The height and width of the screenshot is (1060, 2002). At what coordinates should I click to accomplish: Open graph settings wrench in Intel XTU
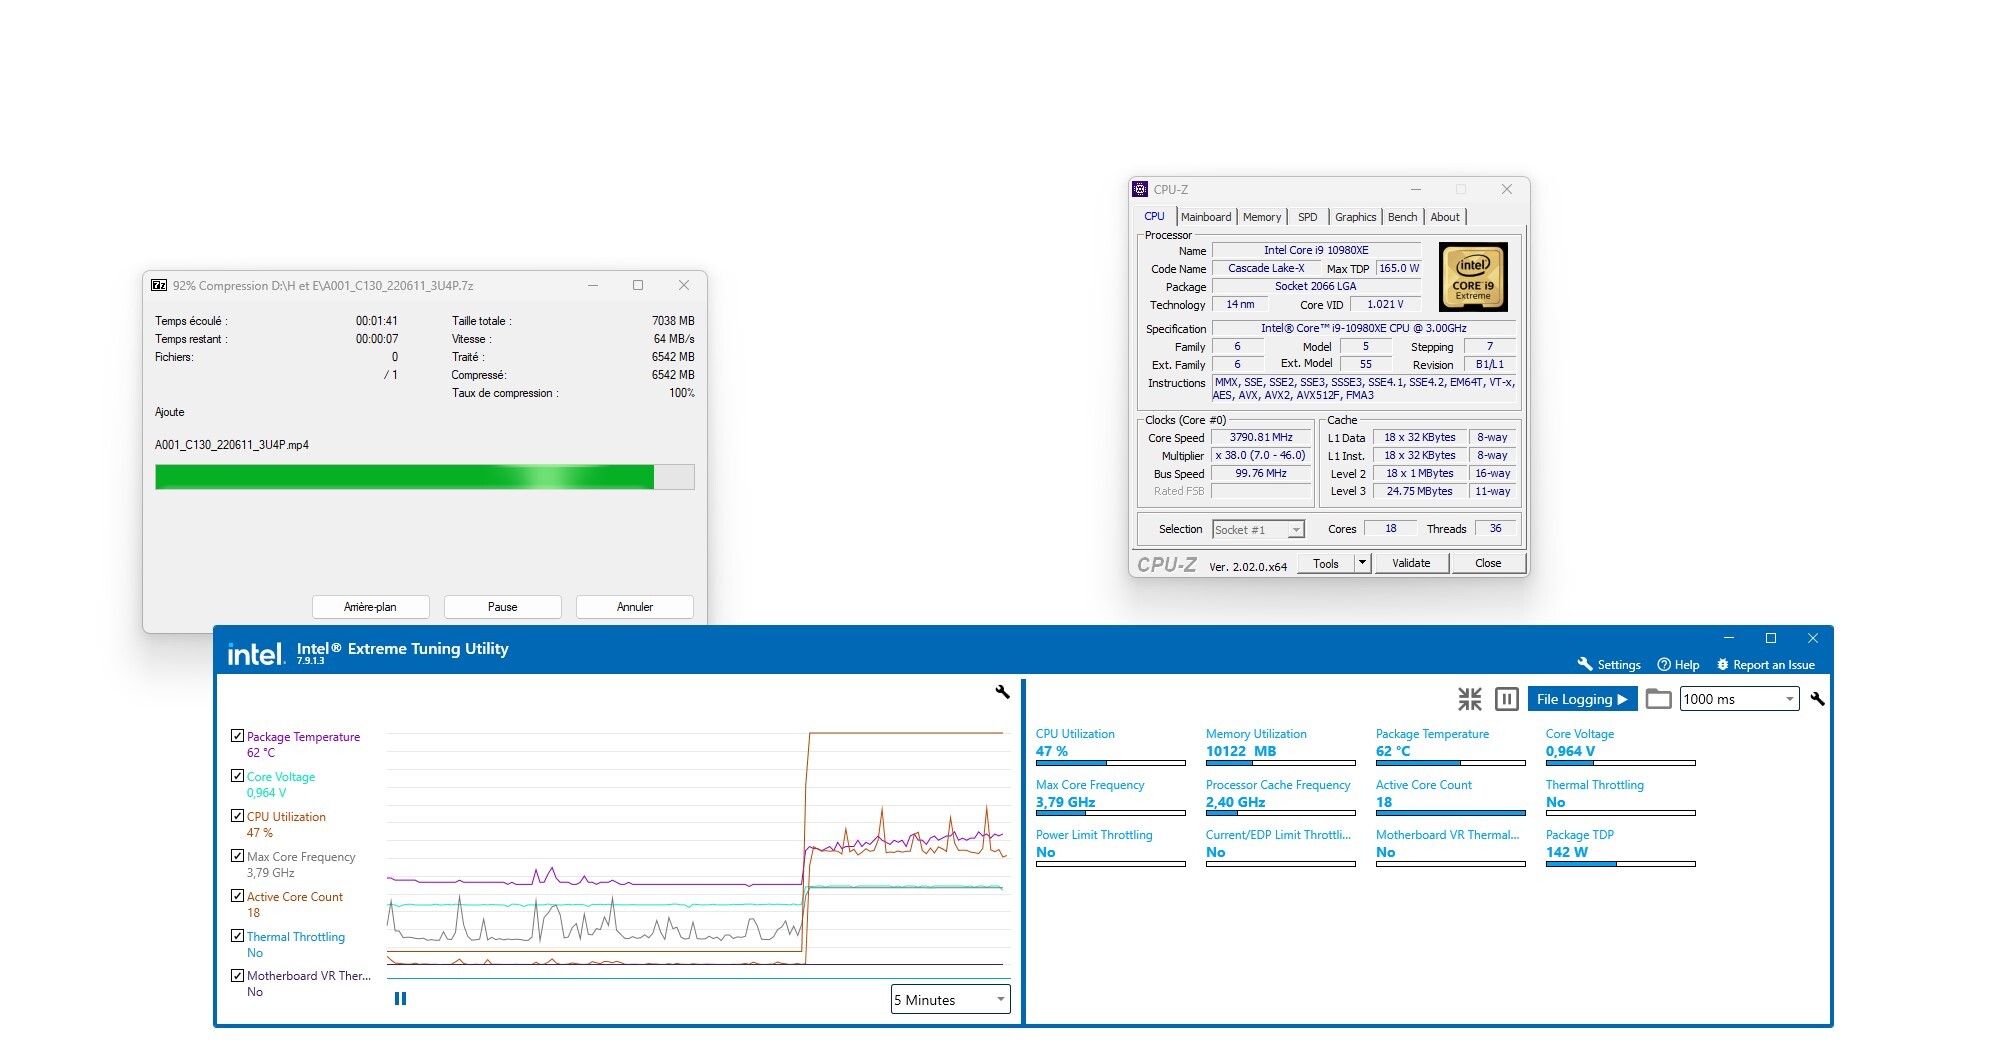[1002, 691]
